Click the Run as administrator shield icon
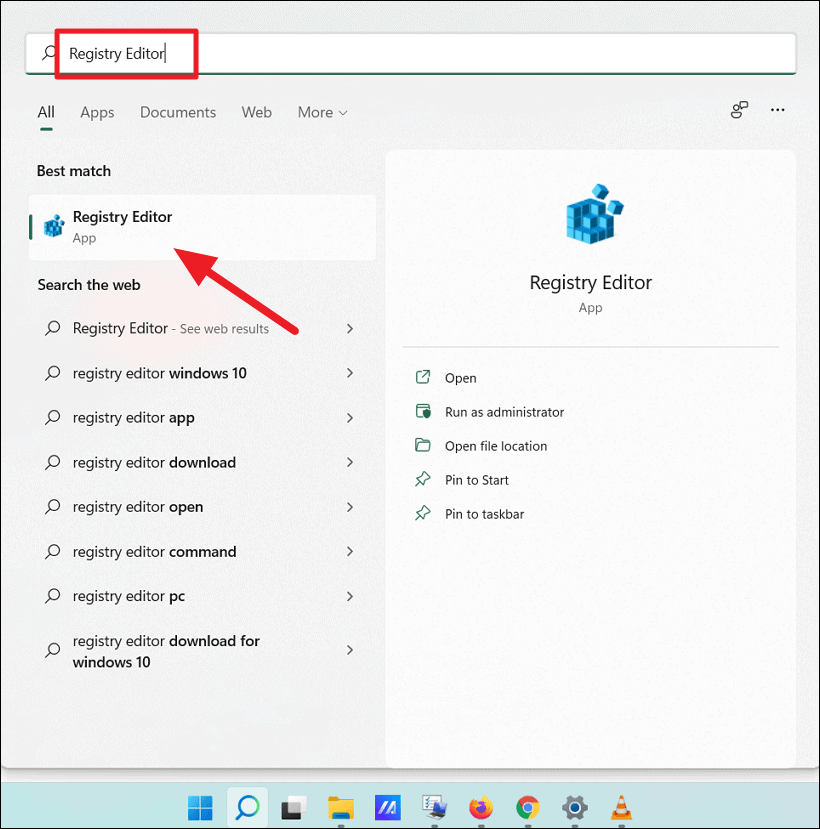The image size is (820, 829). pos(423,411)
